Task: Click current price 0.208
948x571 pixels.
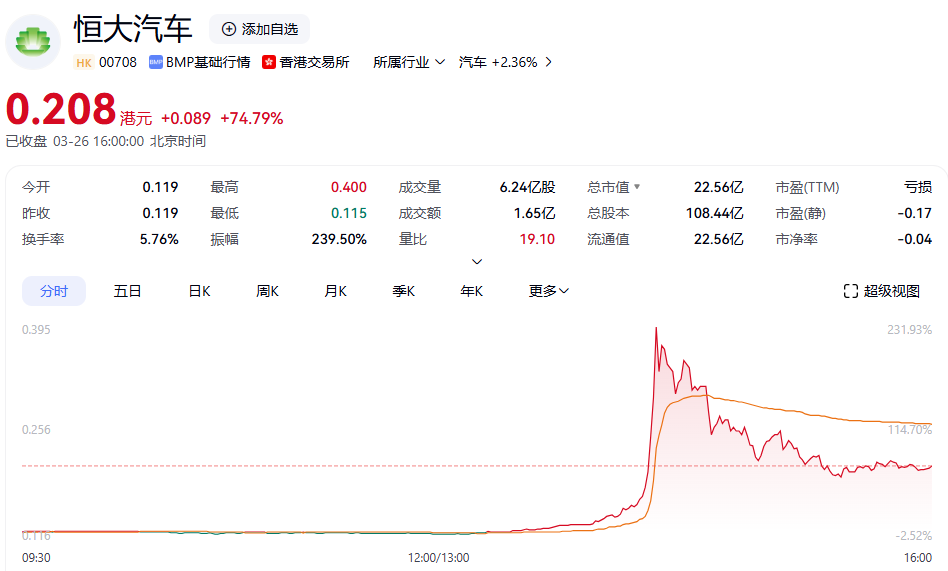Action: tap(60, 109)
